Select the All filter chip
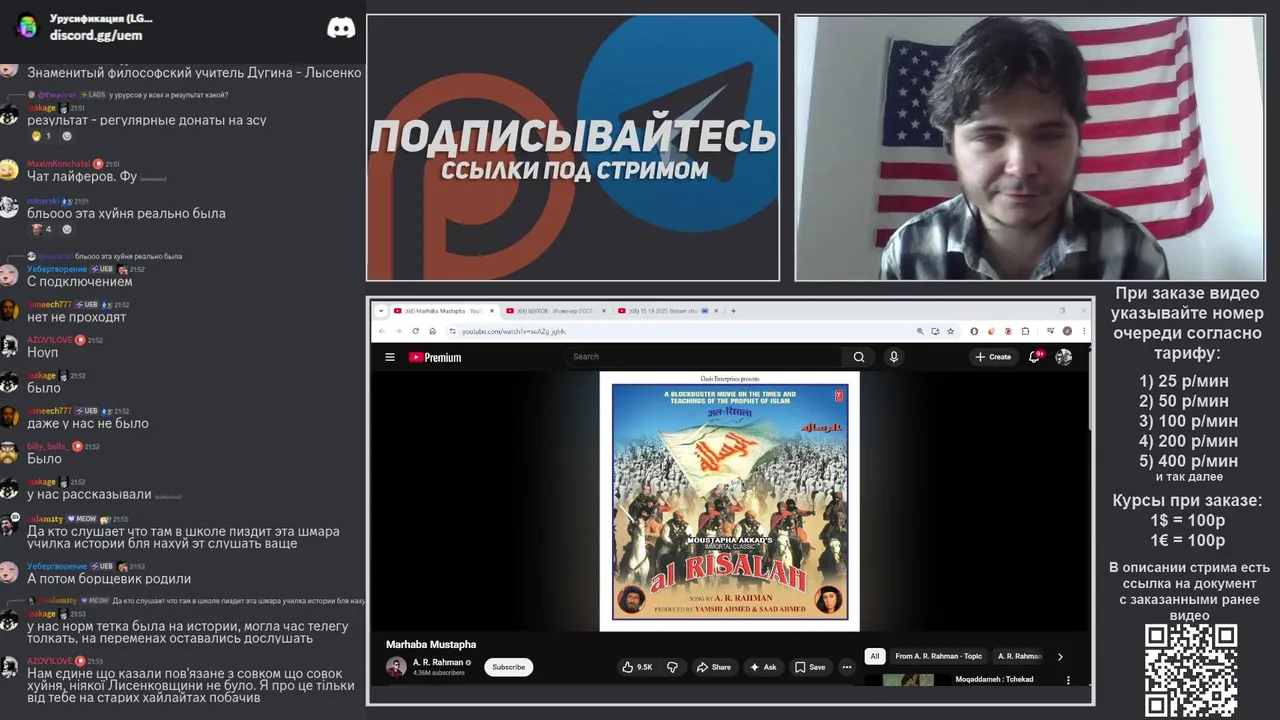Screen dimensions: 1280x720 [x=875, y=656]
